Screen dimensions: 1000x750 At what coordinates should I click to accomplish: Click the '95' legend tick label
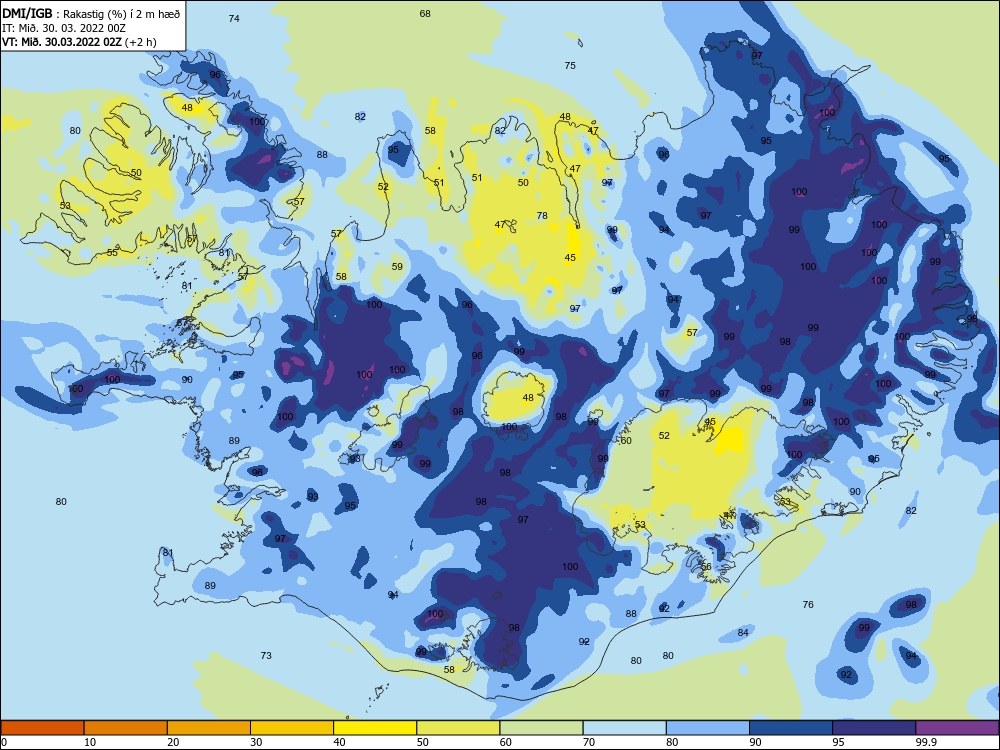click(839, 742)
